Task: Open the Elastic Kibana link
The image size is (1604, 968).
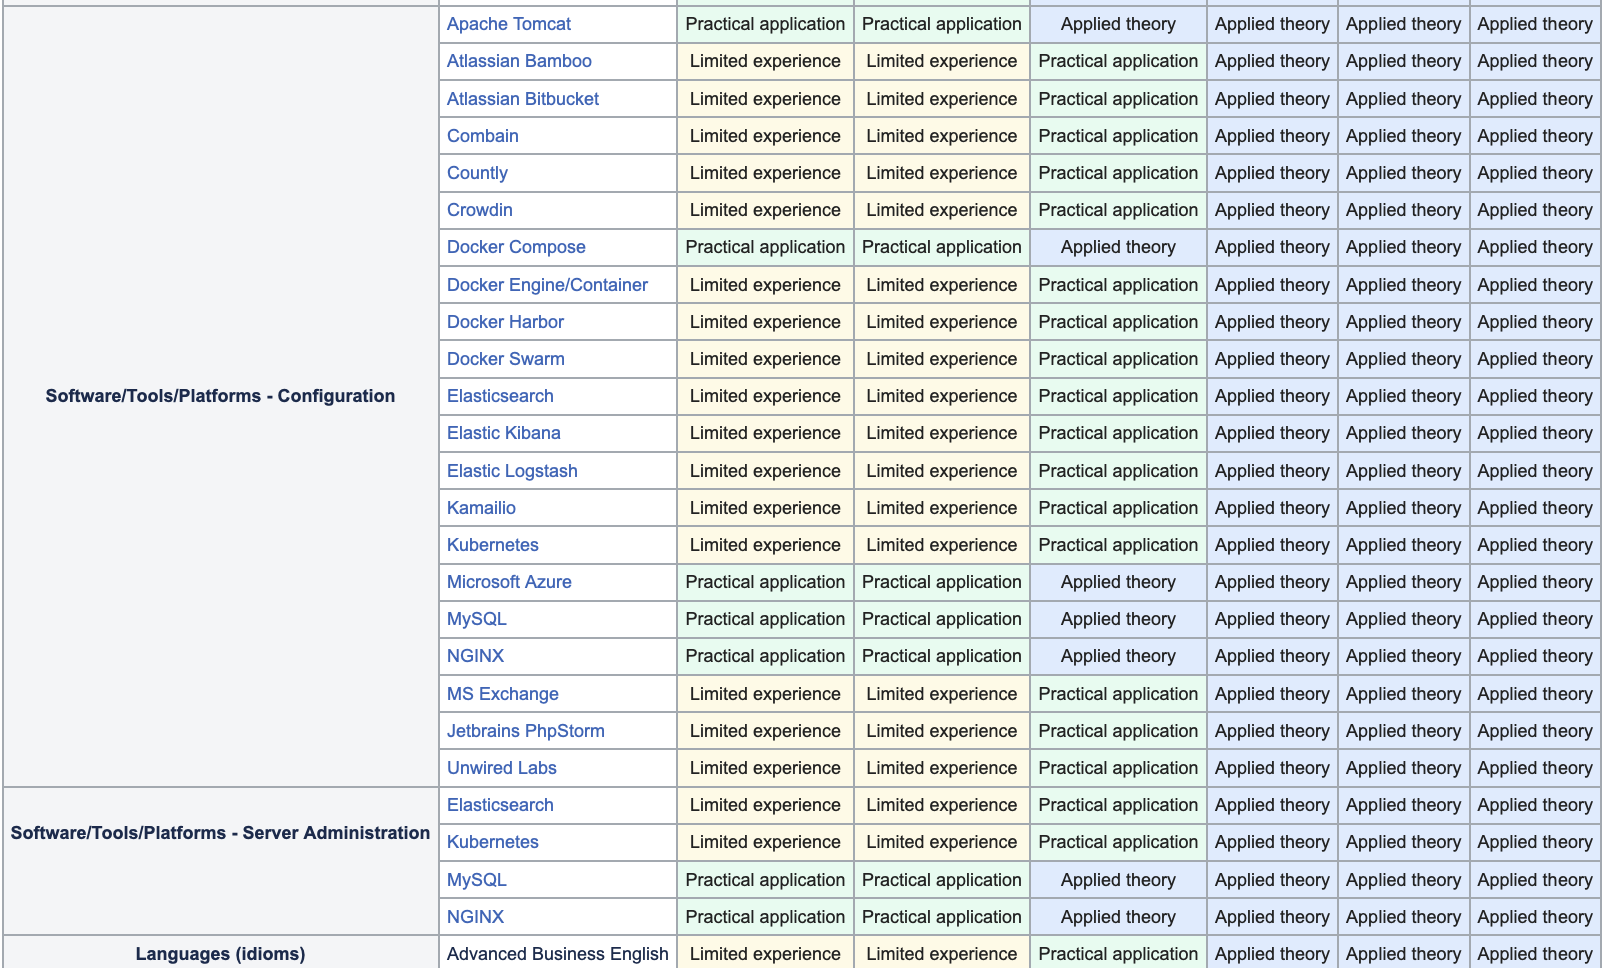Action: [503, 433]
